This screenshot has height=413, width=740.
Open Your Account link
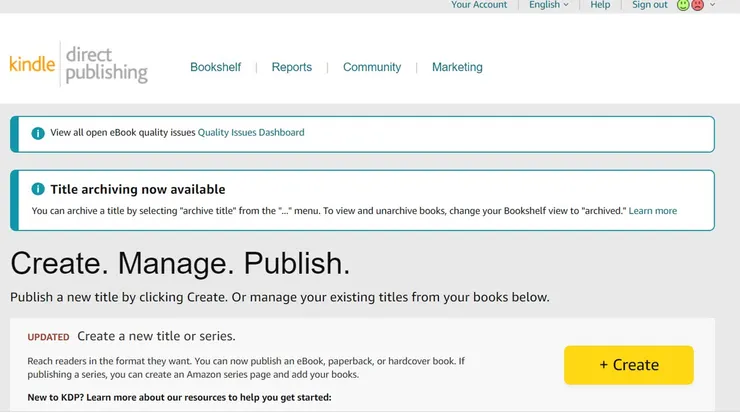(479, 5)
